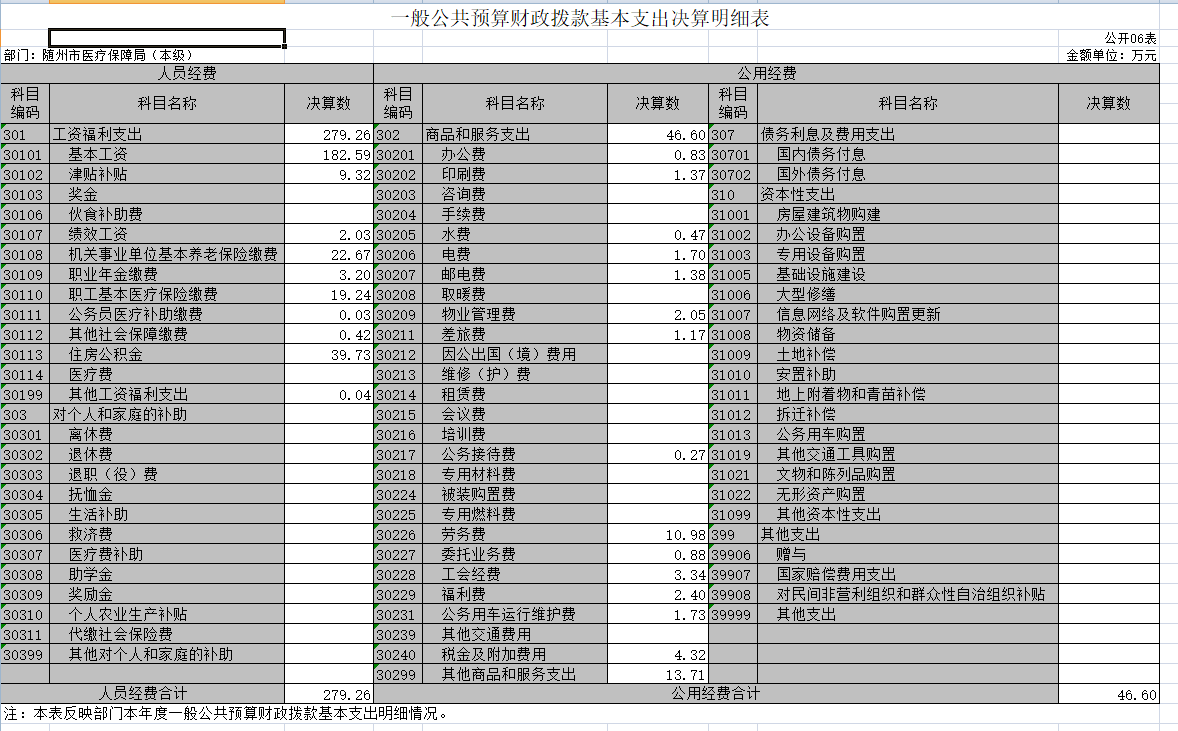Viewport: 1178px width, 731px height.
Task: Click code cell 39999 for 其他支出
Action: 733,615
